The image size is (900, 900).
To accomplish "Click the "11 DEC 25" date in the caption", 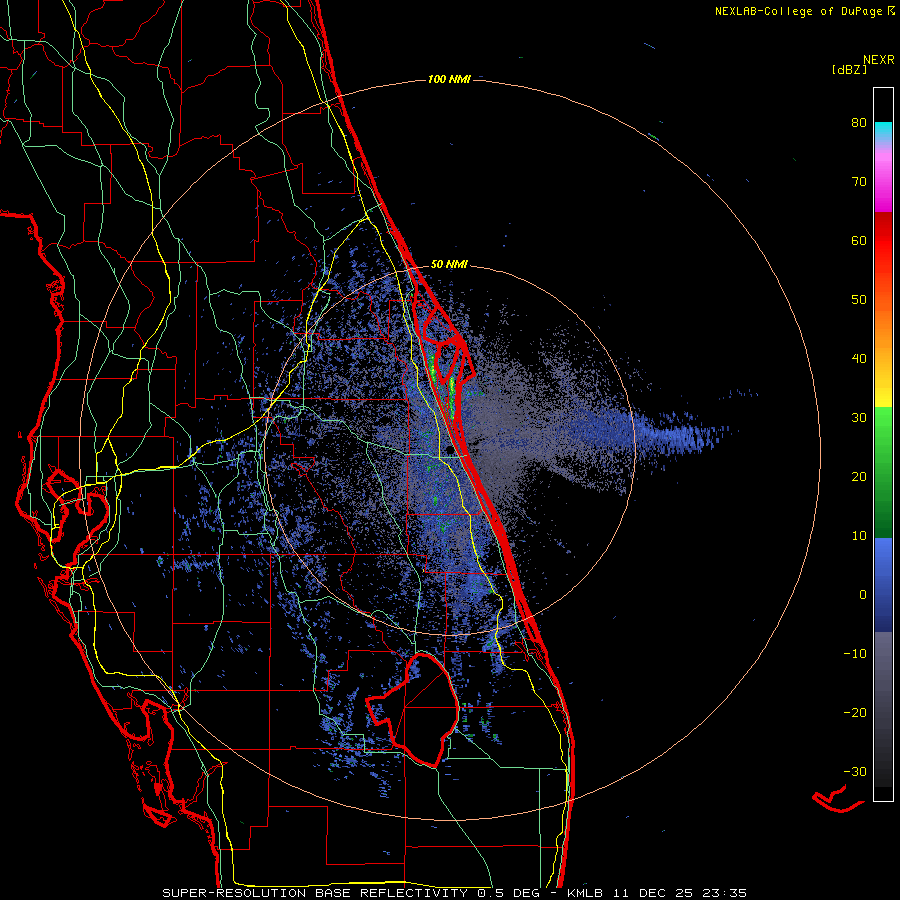I will tap(651, 893).
